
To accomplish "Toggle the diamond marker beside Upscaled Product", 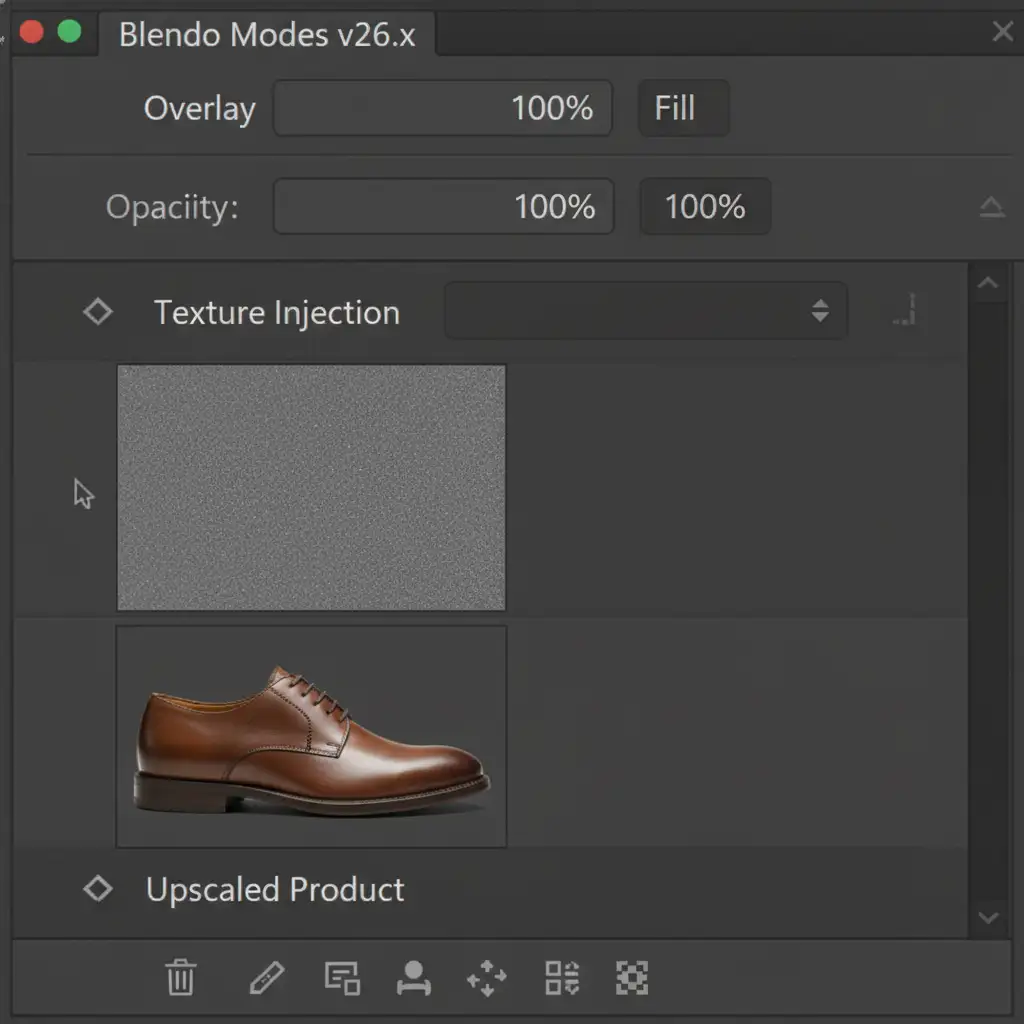I will 97,888.
